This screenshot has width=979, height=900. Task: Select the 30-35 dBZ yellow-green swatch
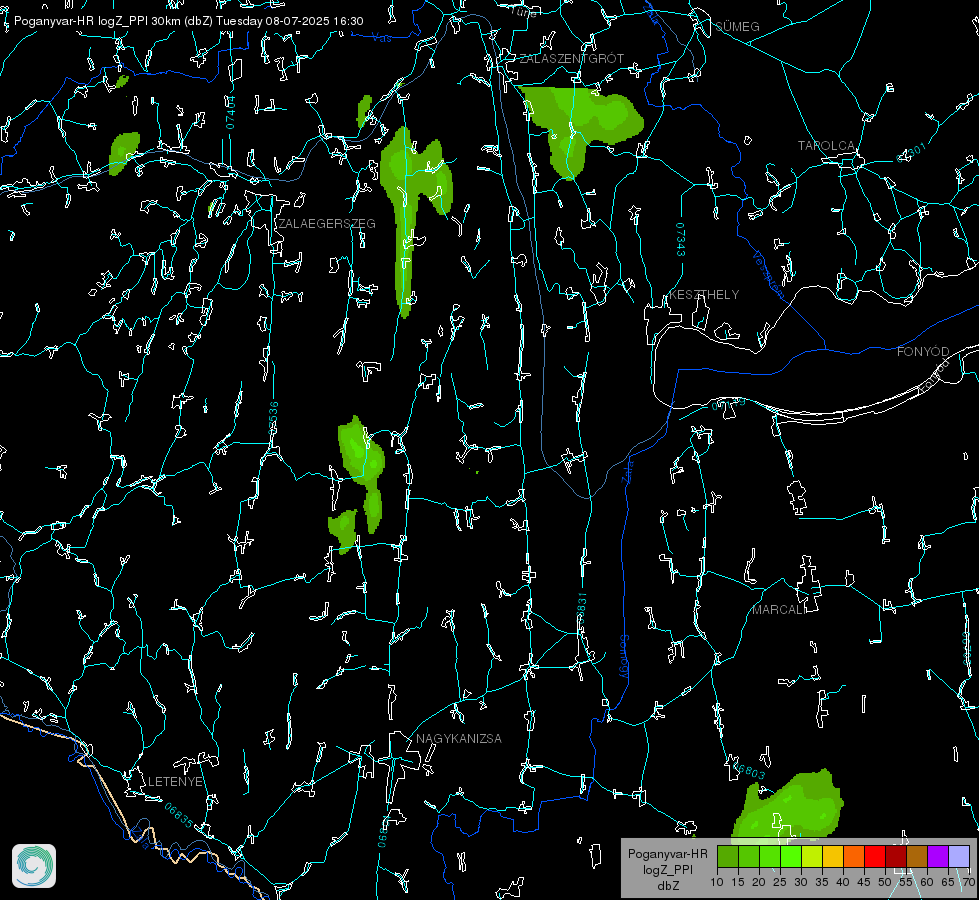tap(812, 856)
